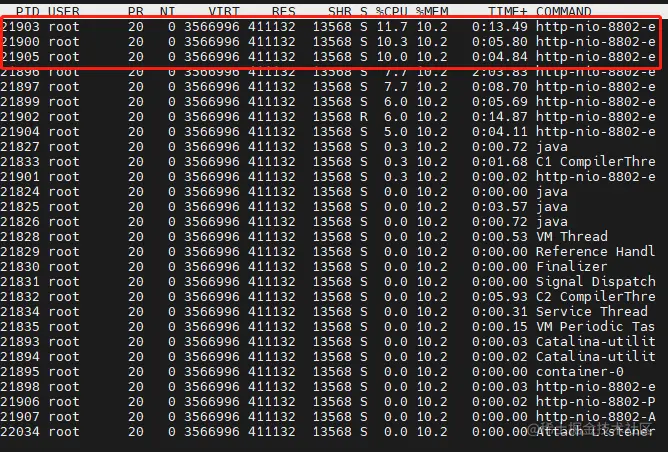668x452 pixels.
Task: Click PID 21902 running thread
Action: click(20, 117)
